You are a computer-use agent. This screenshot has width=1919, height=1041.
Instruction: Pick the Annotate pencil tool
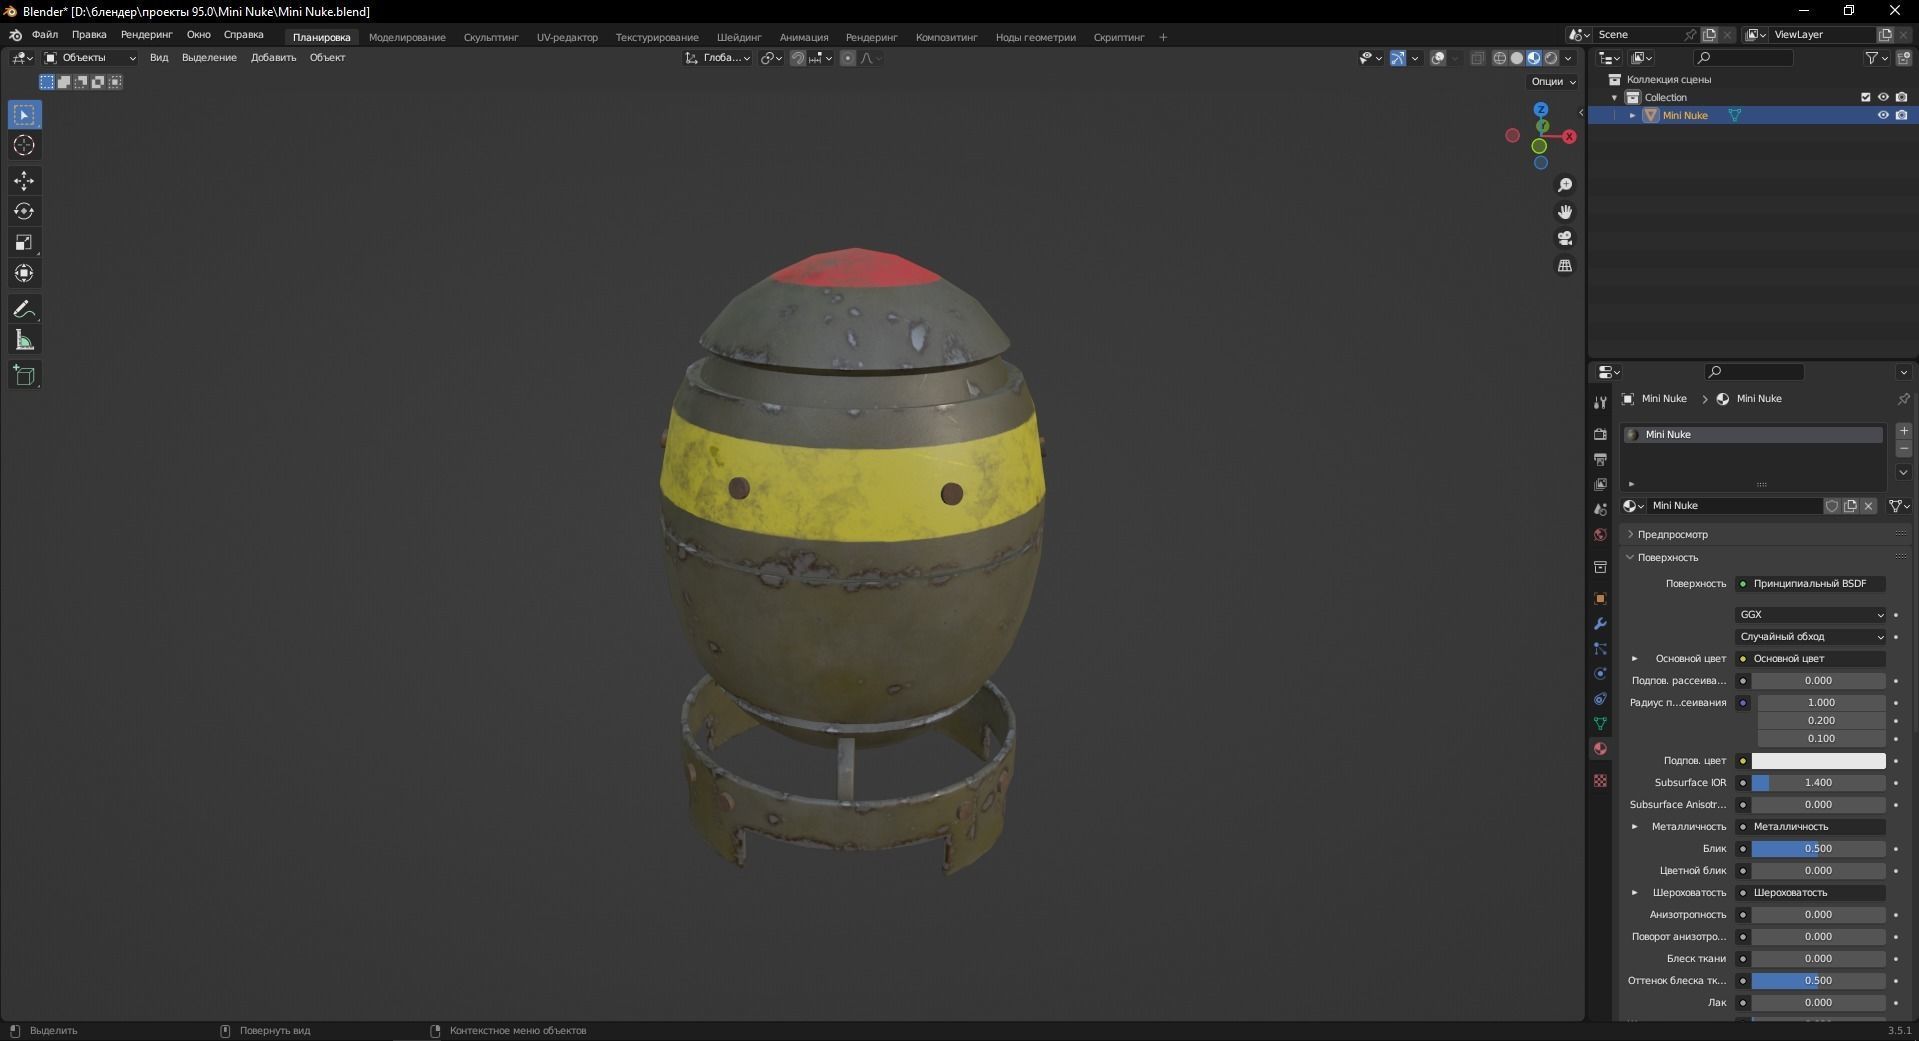(x=24, y=310)
